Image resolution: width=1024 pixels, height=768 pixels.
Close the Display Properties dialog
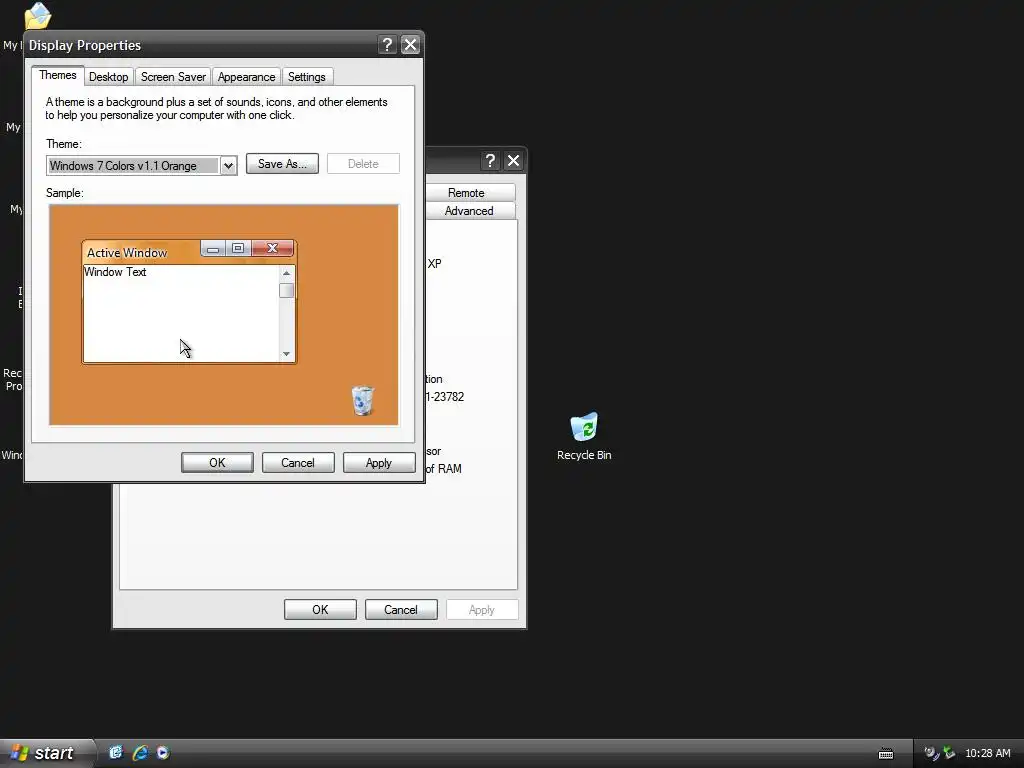[x=410, y=44]
